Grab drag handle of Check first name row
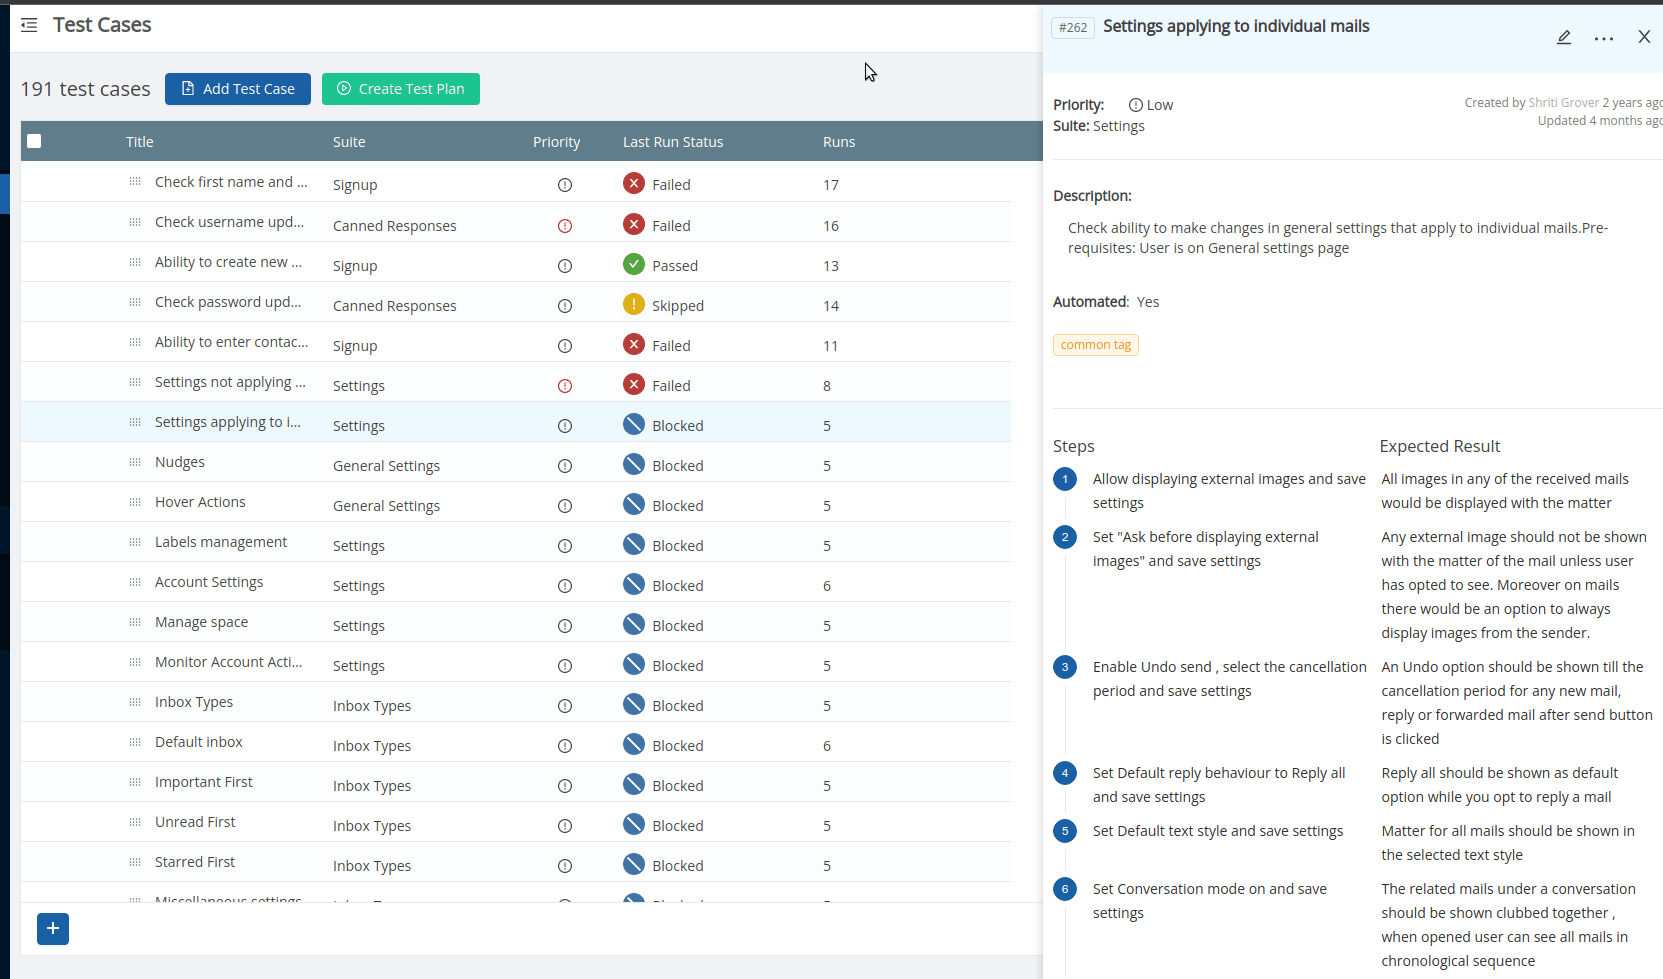Viewport: 1663px width, 979px height. [135, 182]
